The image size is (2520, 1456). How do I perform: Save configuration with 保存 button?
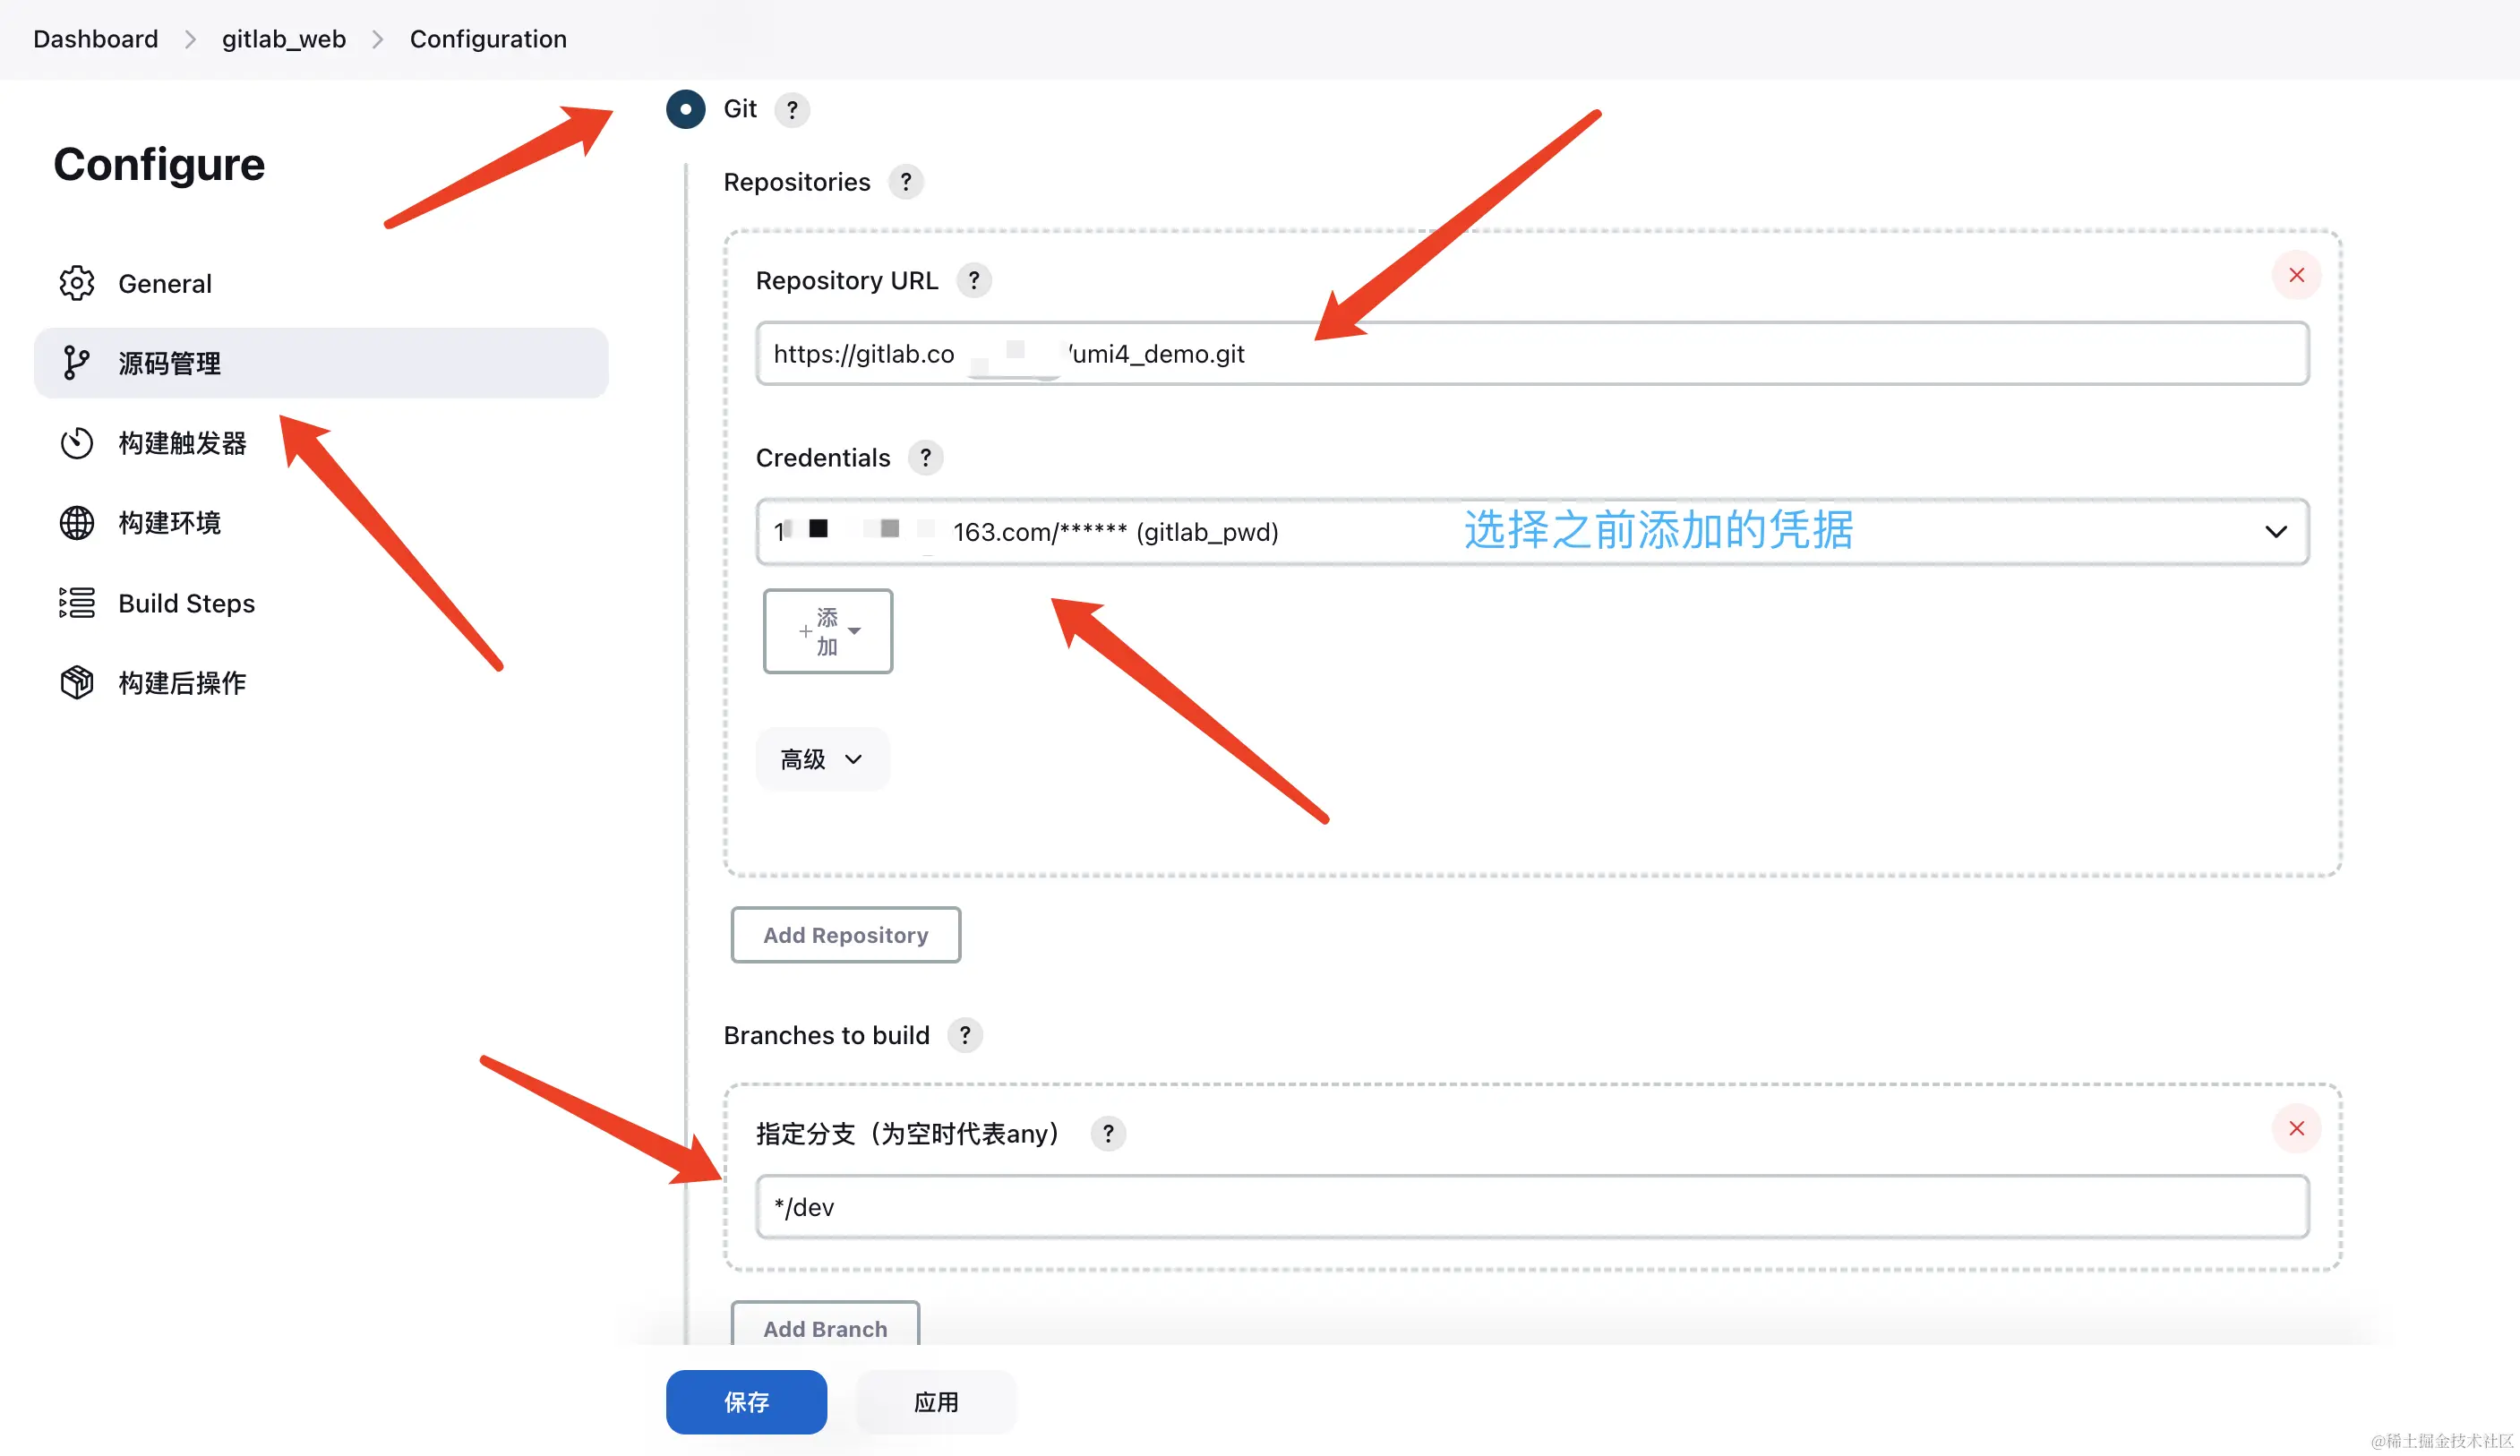pyautogui.click(x=746, y=1402)
